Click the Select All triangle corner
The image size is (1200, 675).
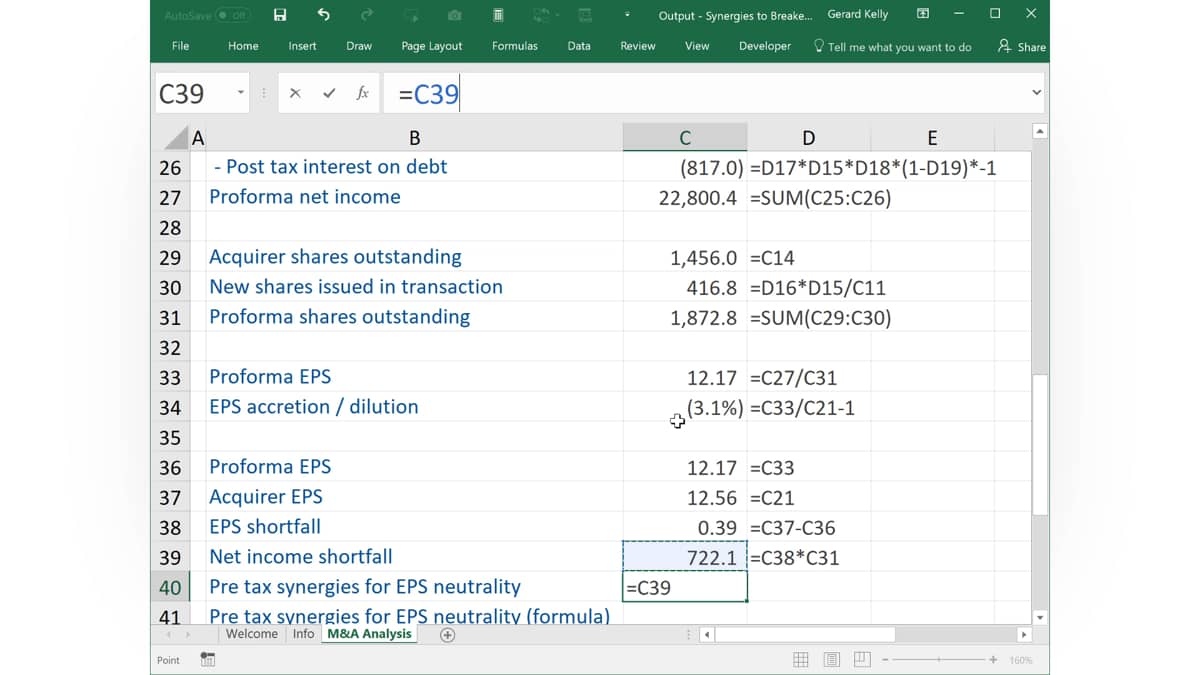click(x=176, y=138)
